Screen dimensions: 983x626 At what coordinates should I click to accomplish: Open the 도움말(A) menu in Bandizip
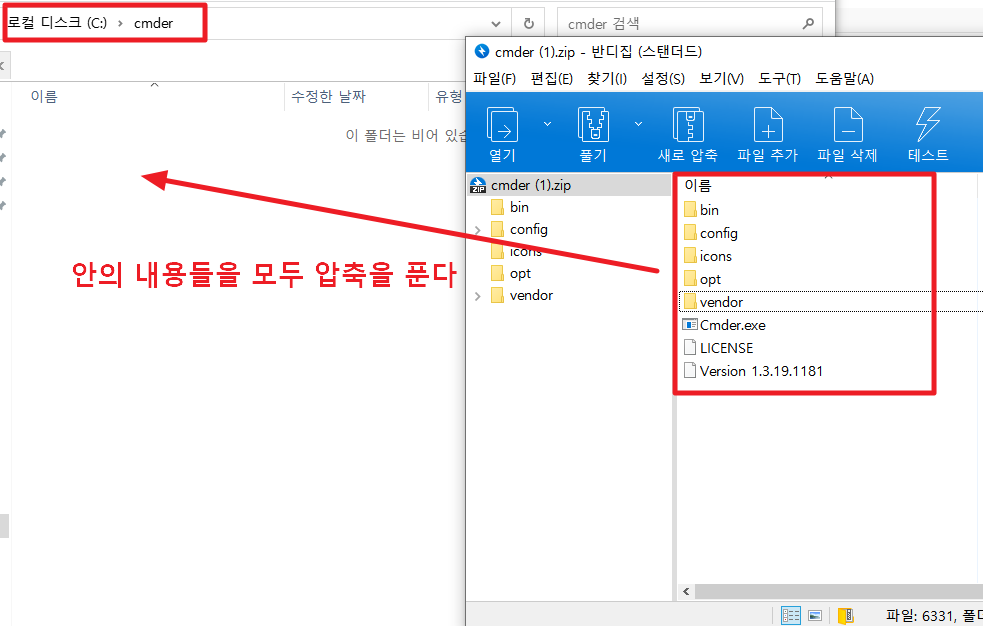click(x=844, y=79)
